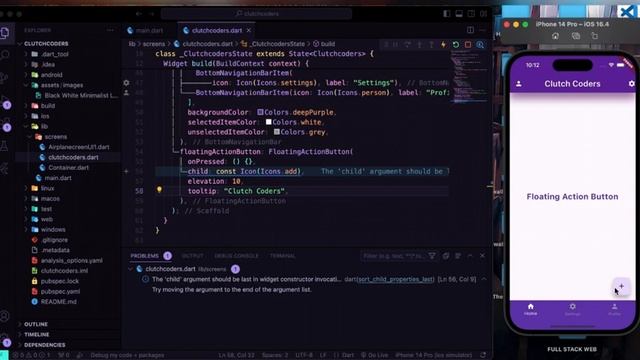The height and width of the screenshot is (360, 640).
Task: Open the Search icon in activity bar
Action: tap(5, 54)
